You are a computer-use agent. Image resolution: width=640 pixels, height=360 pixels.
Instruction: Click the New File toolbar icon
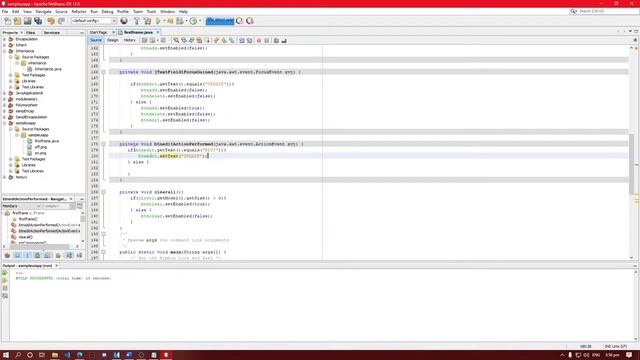(7, 21)
